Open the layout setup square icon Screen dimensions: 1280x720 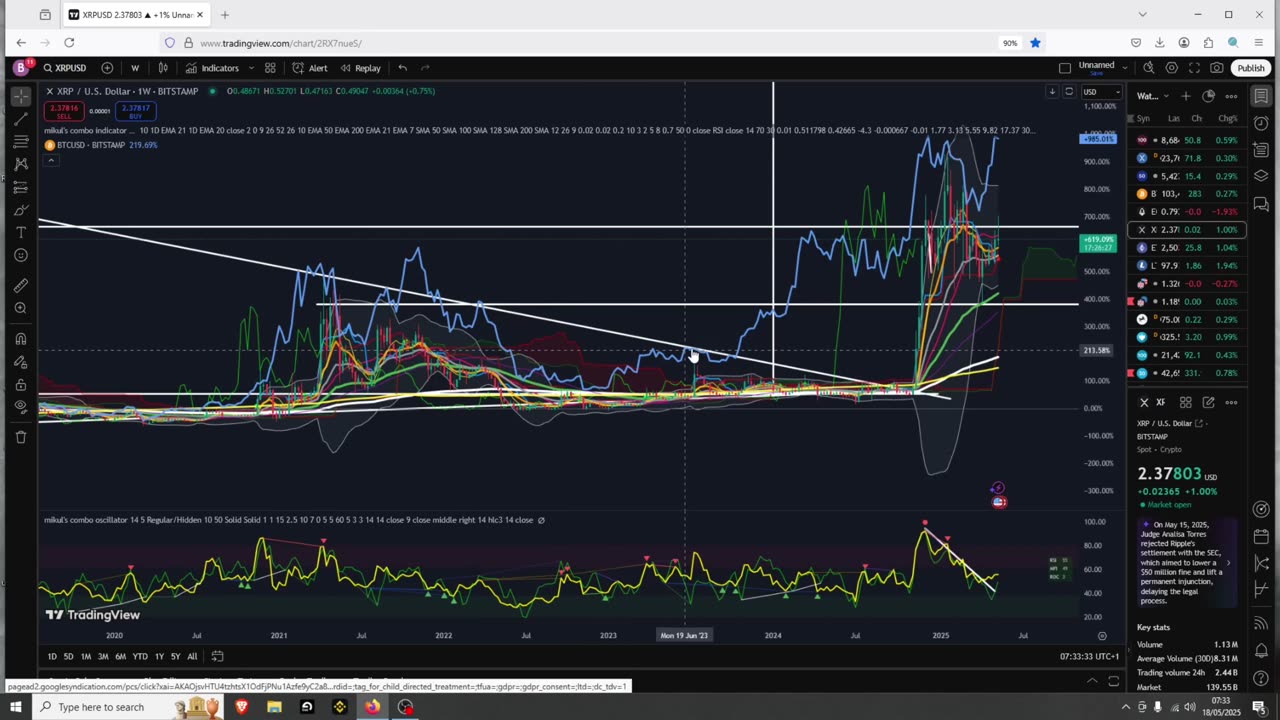[x=1065, y=68]
